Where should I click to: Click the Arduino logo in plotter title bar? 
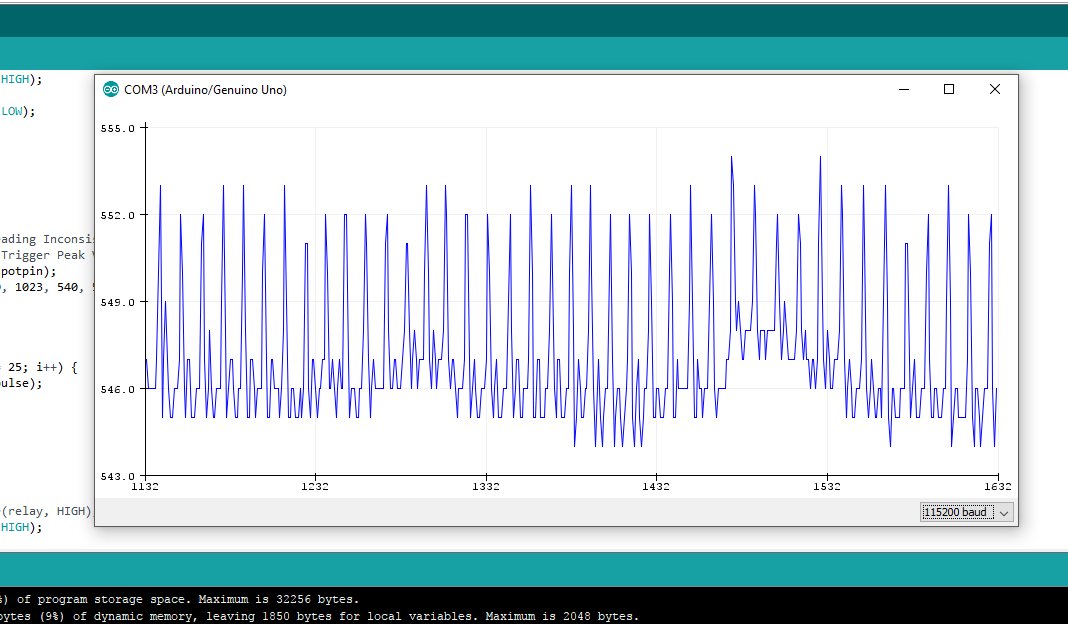click(110, 90)
